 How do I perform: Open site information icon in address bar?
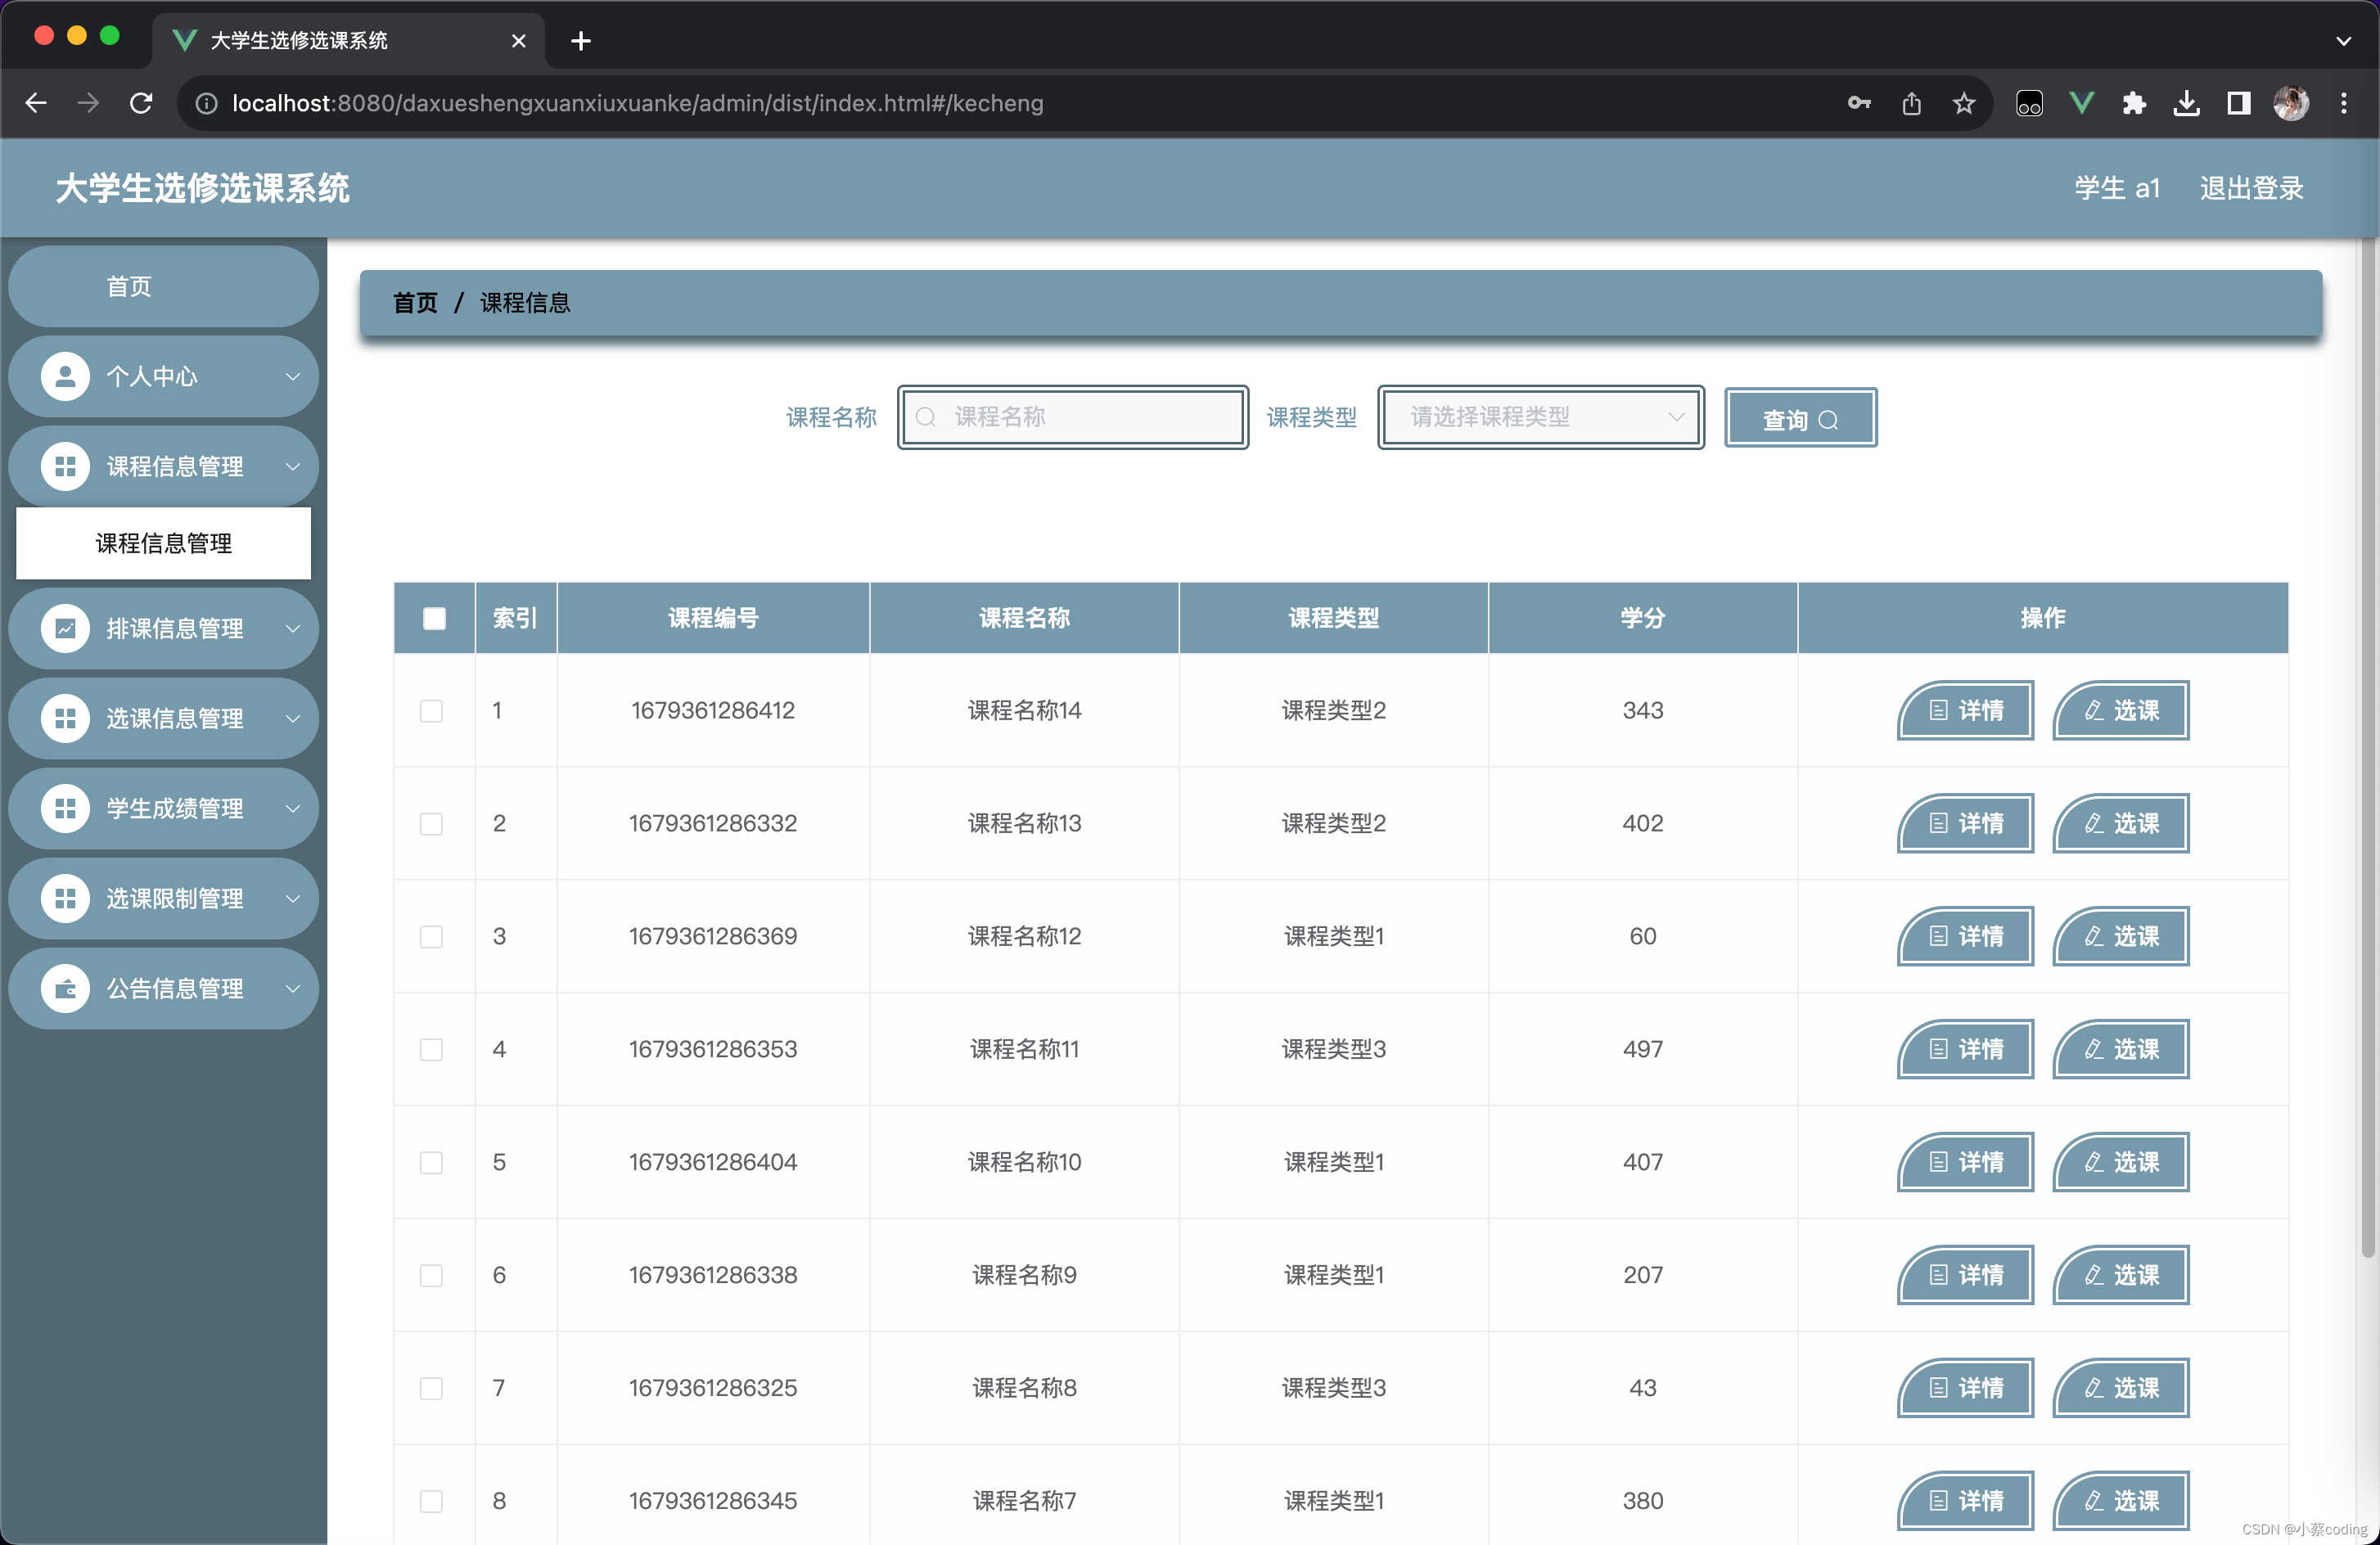(206, 104)
